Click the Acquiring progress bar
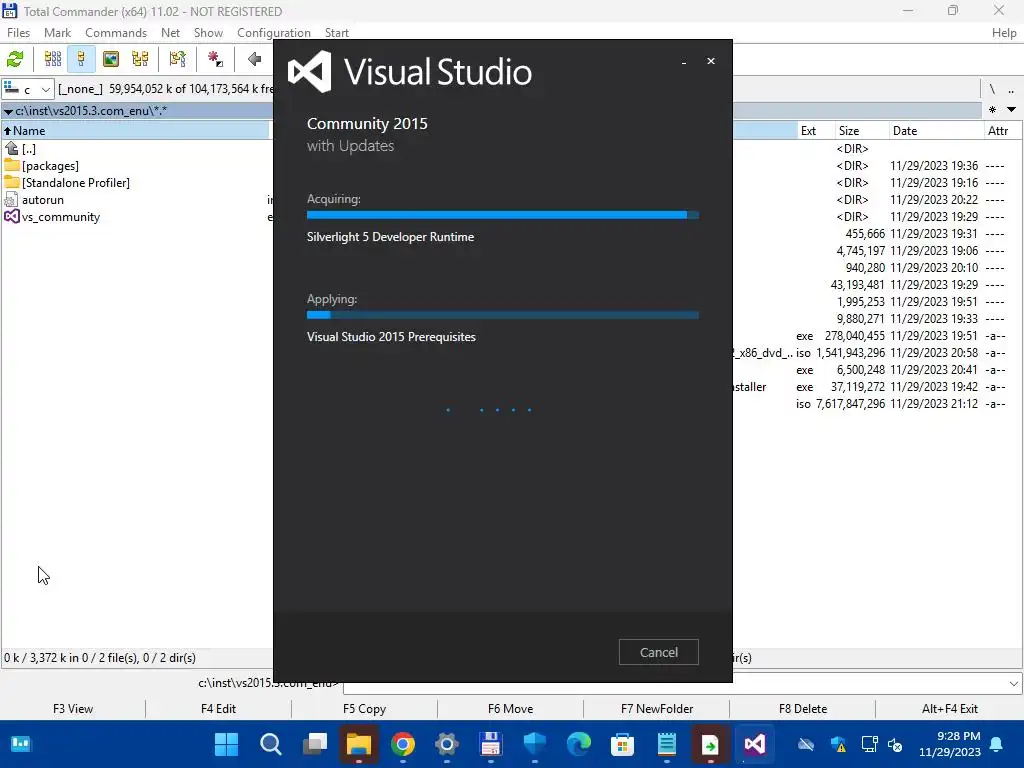Image resolution: width=1024 pixels, height=768 pixels. (x=503, y=215)
